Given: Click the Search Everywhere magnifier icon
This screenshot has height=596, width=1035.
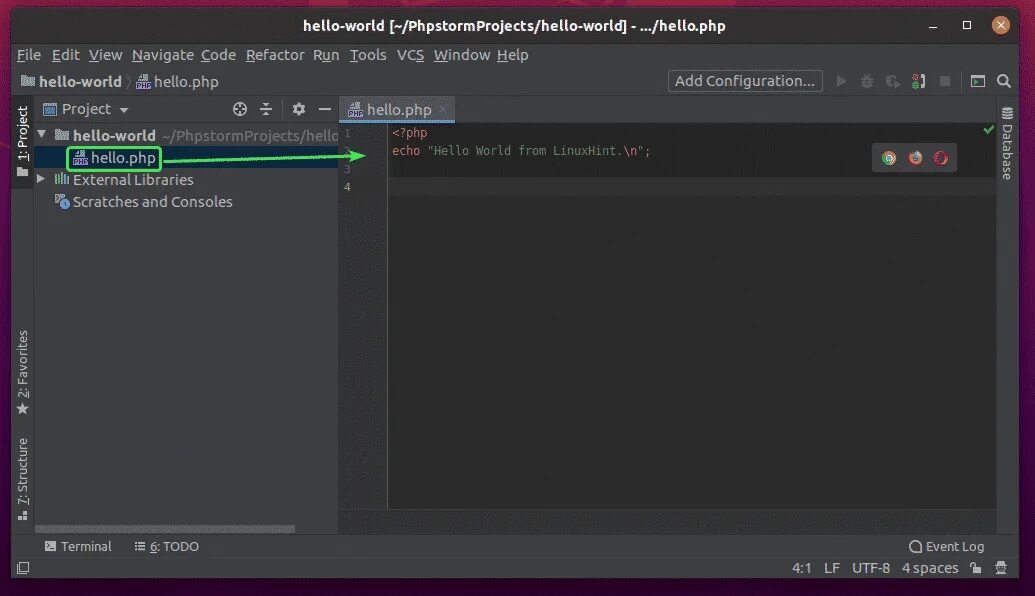Looking at the screenshot, I should 1004,81.
